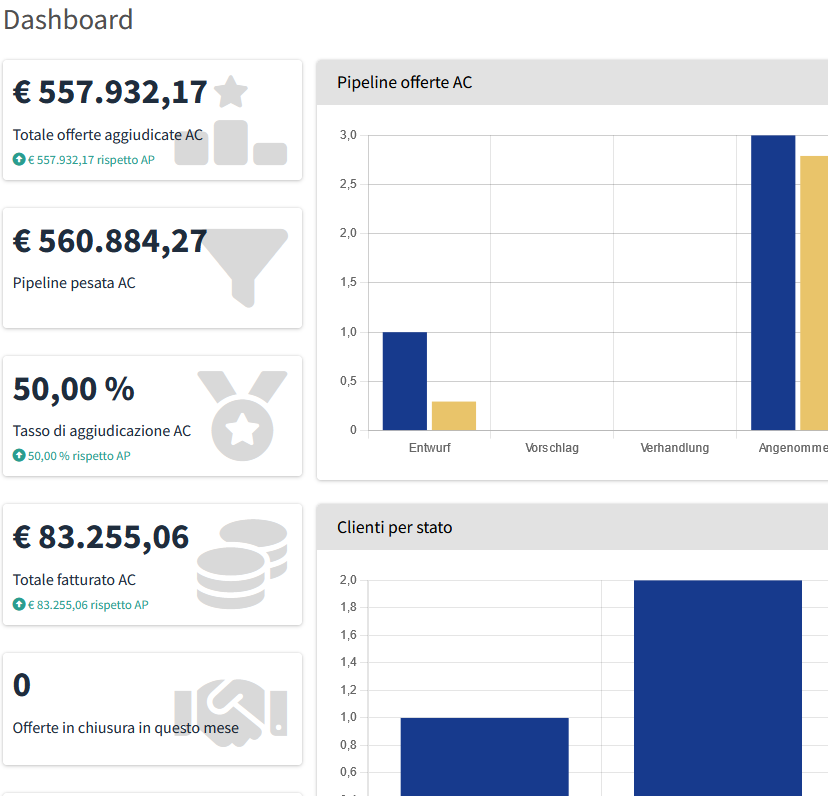Click the Vorschlag axis label

(x=552, y=448)
